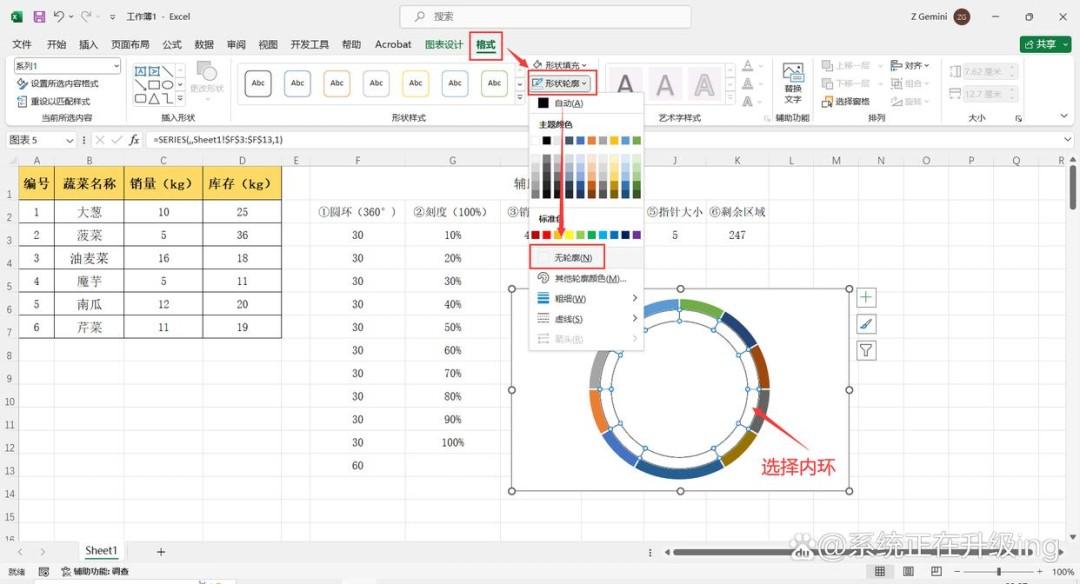The image size is (1080, 584).
Task: Switch to Page Layout view
Action: pos(908,572)
